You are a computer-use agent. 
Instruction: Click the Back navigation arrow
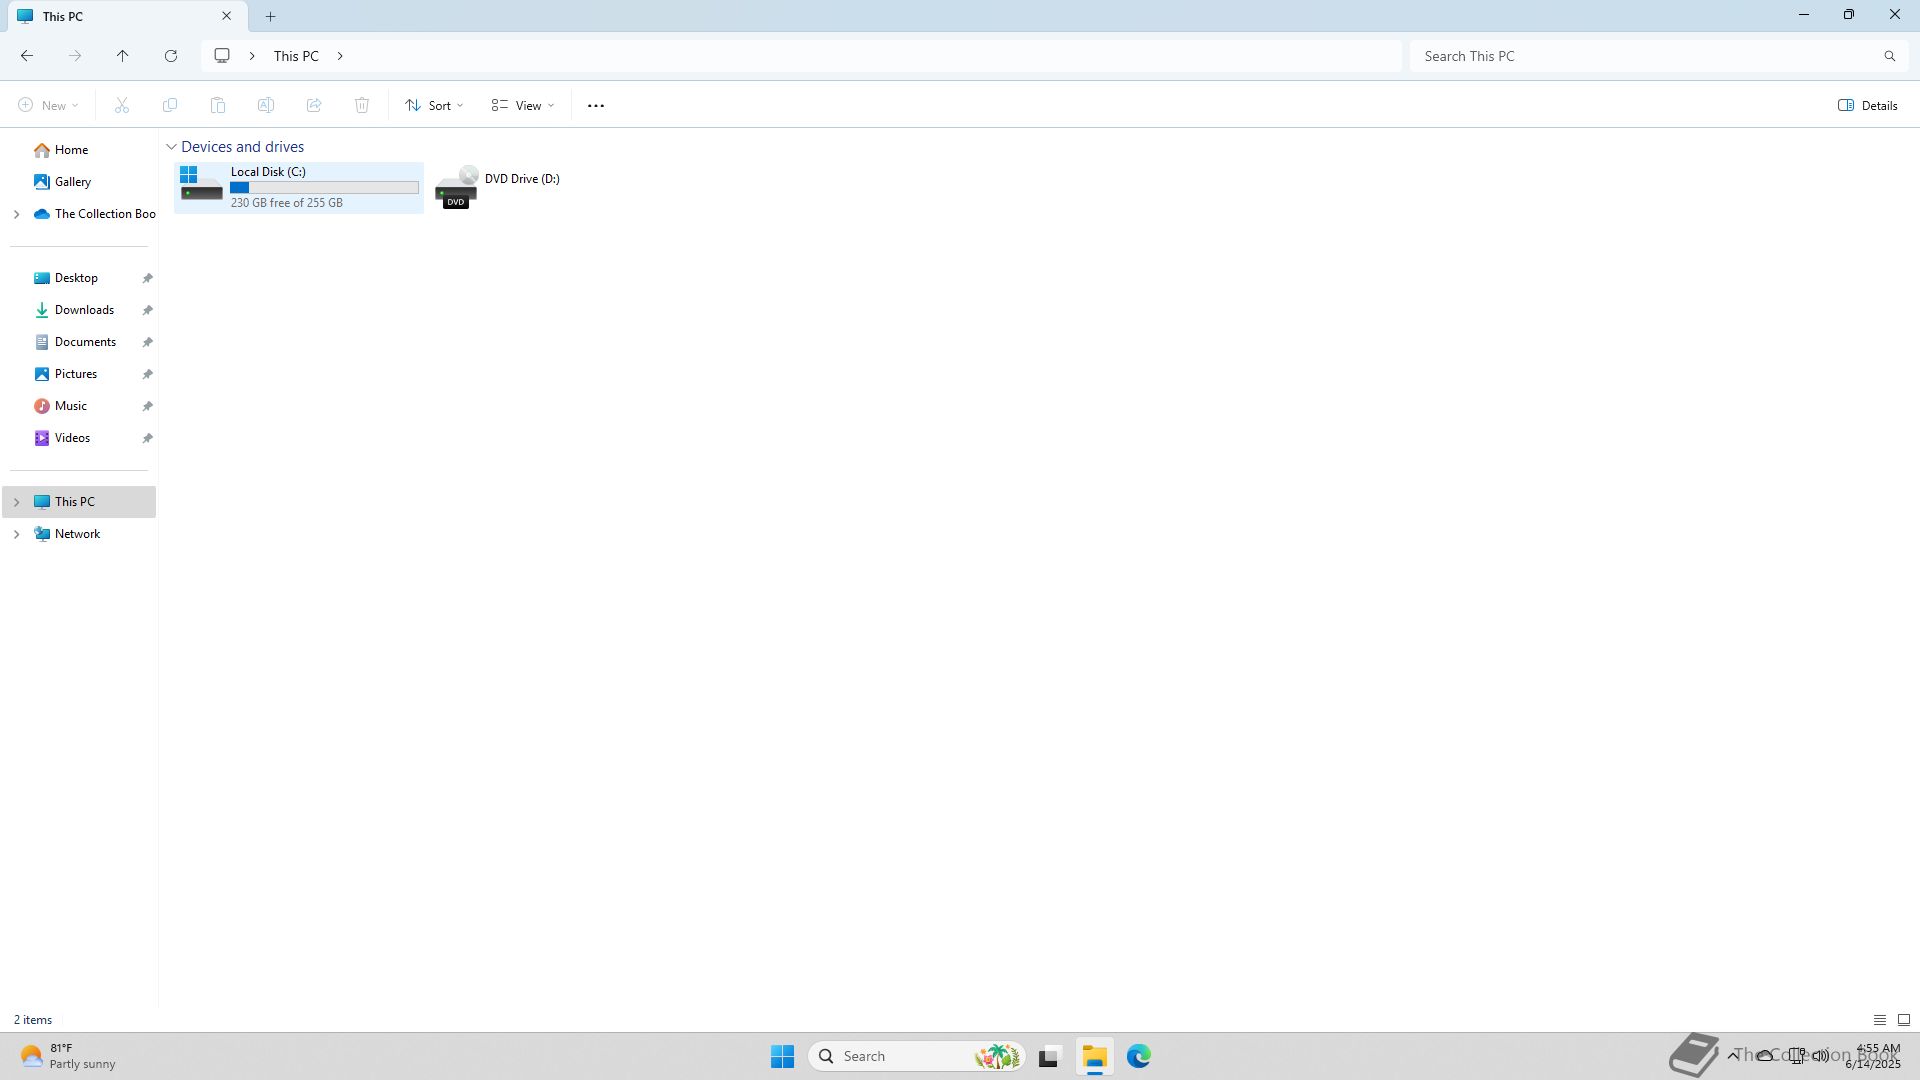click(x=27, y=56)
